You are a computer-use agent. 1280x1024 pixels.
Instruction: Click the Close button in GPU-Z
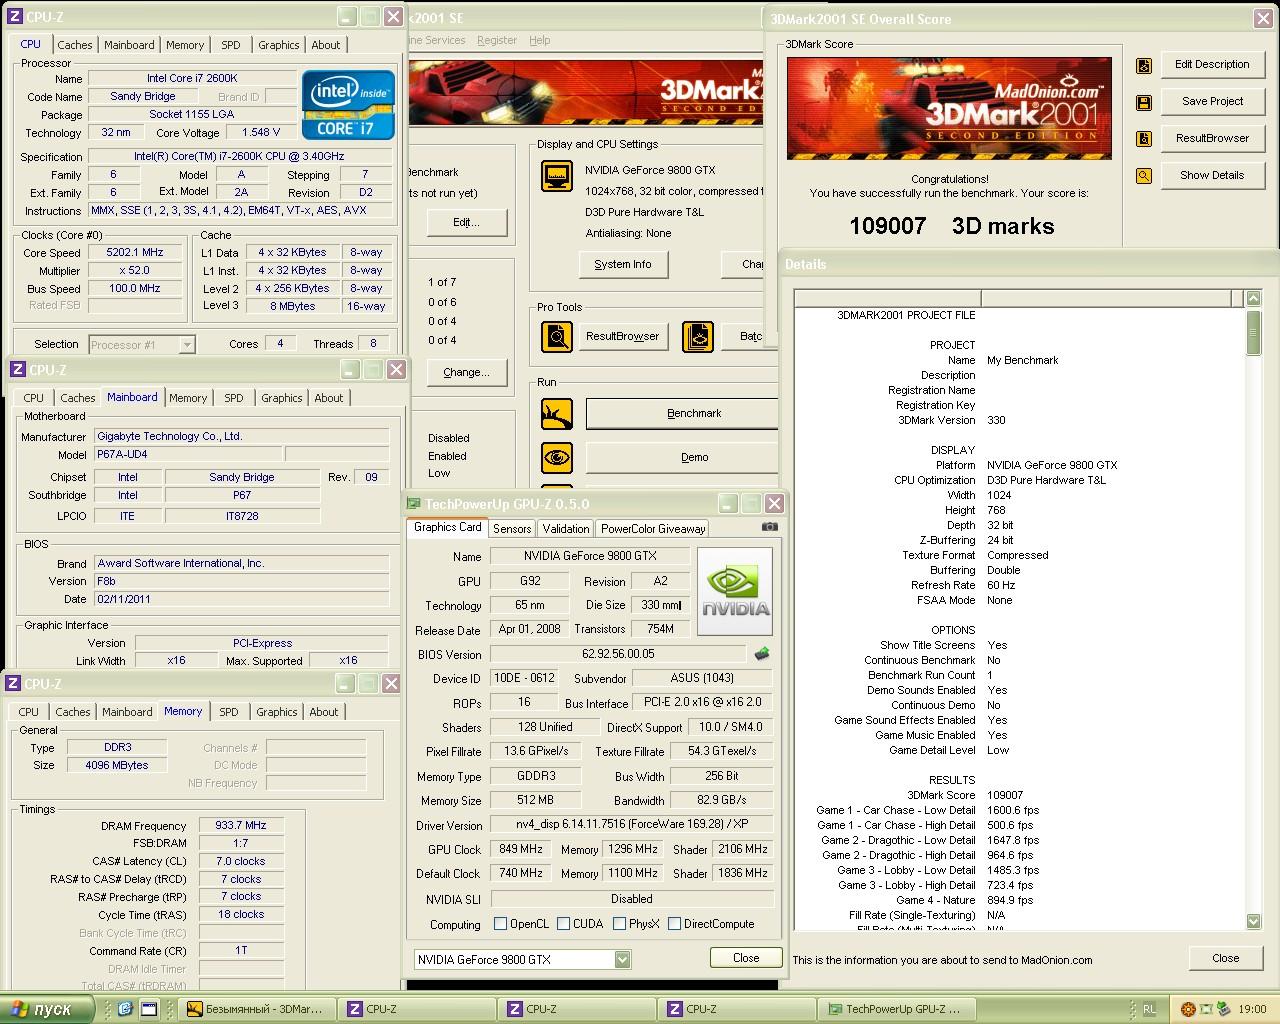(x=746, y=958)
